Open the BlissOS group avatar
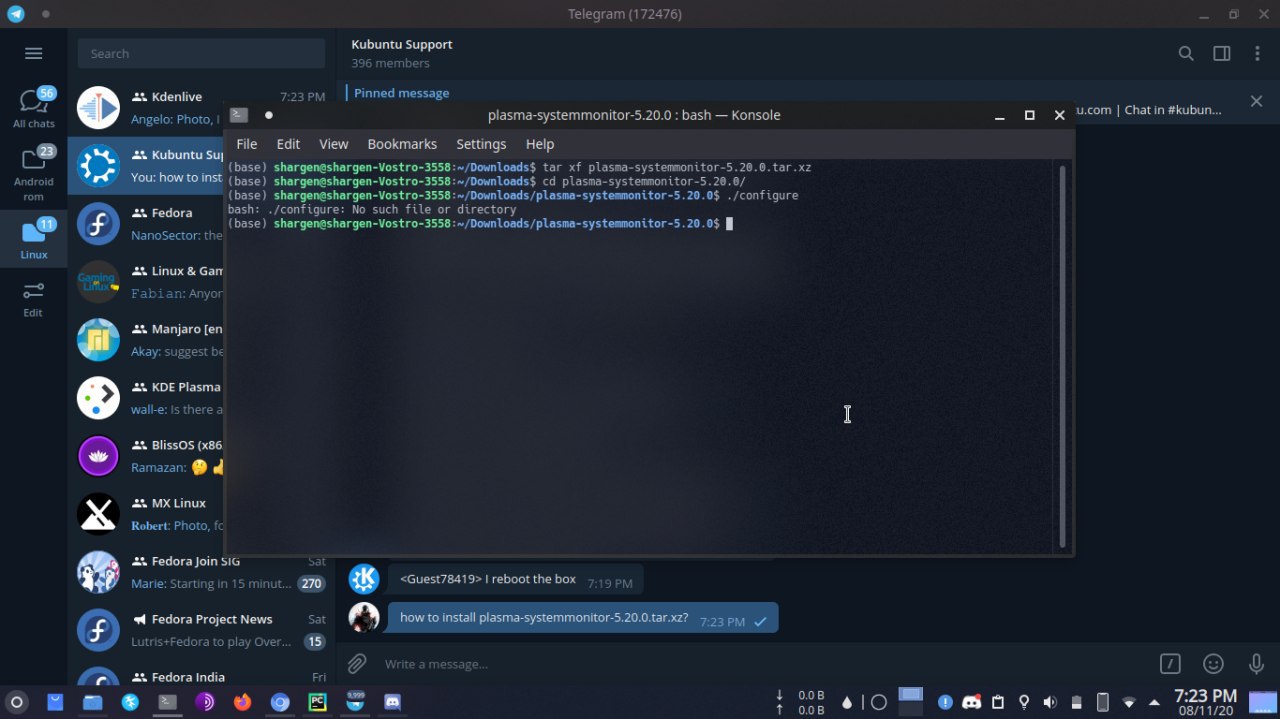This screenshot has height=719, width=1280. pos(99,456)
